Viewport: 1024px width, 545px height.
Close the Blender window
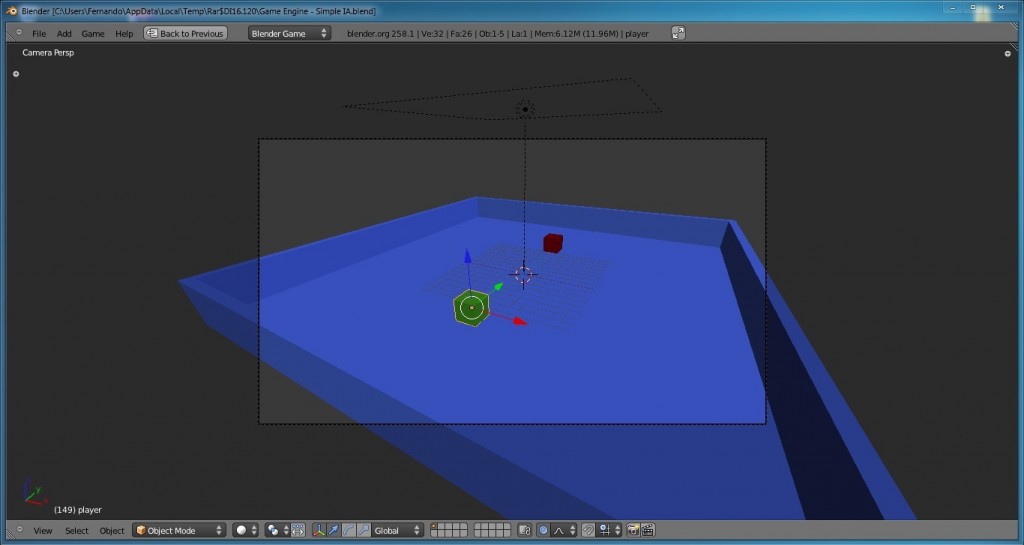1000,7
